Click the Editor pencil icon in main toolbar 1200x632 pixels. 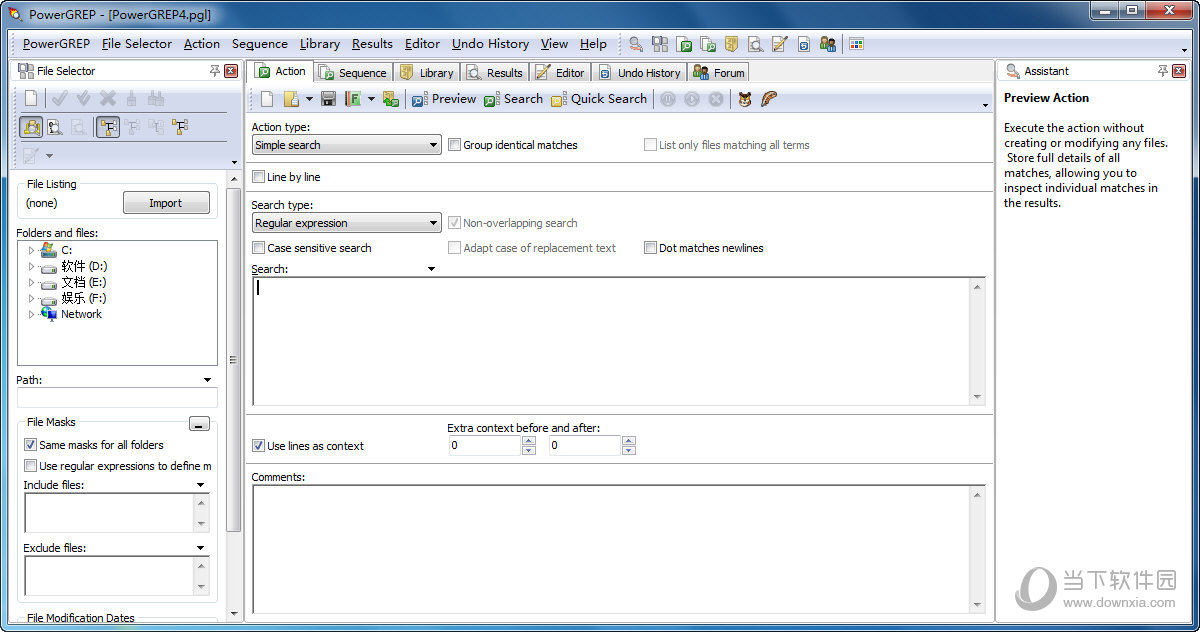(780, 44)
